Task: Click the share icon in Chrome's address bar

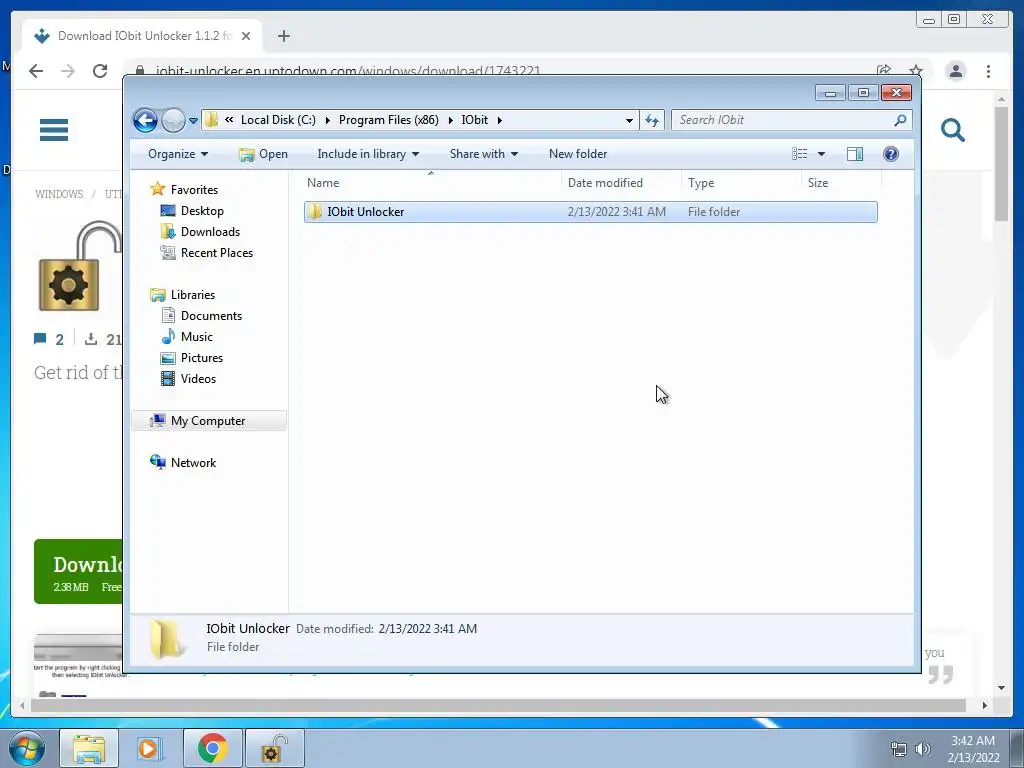Action: click(x=884, y=71)
